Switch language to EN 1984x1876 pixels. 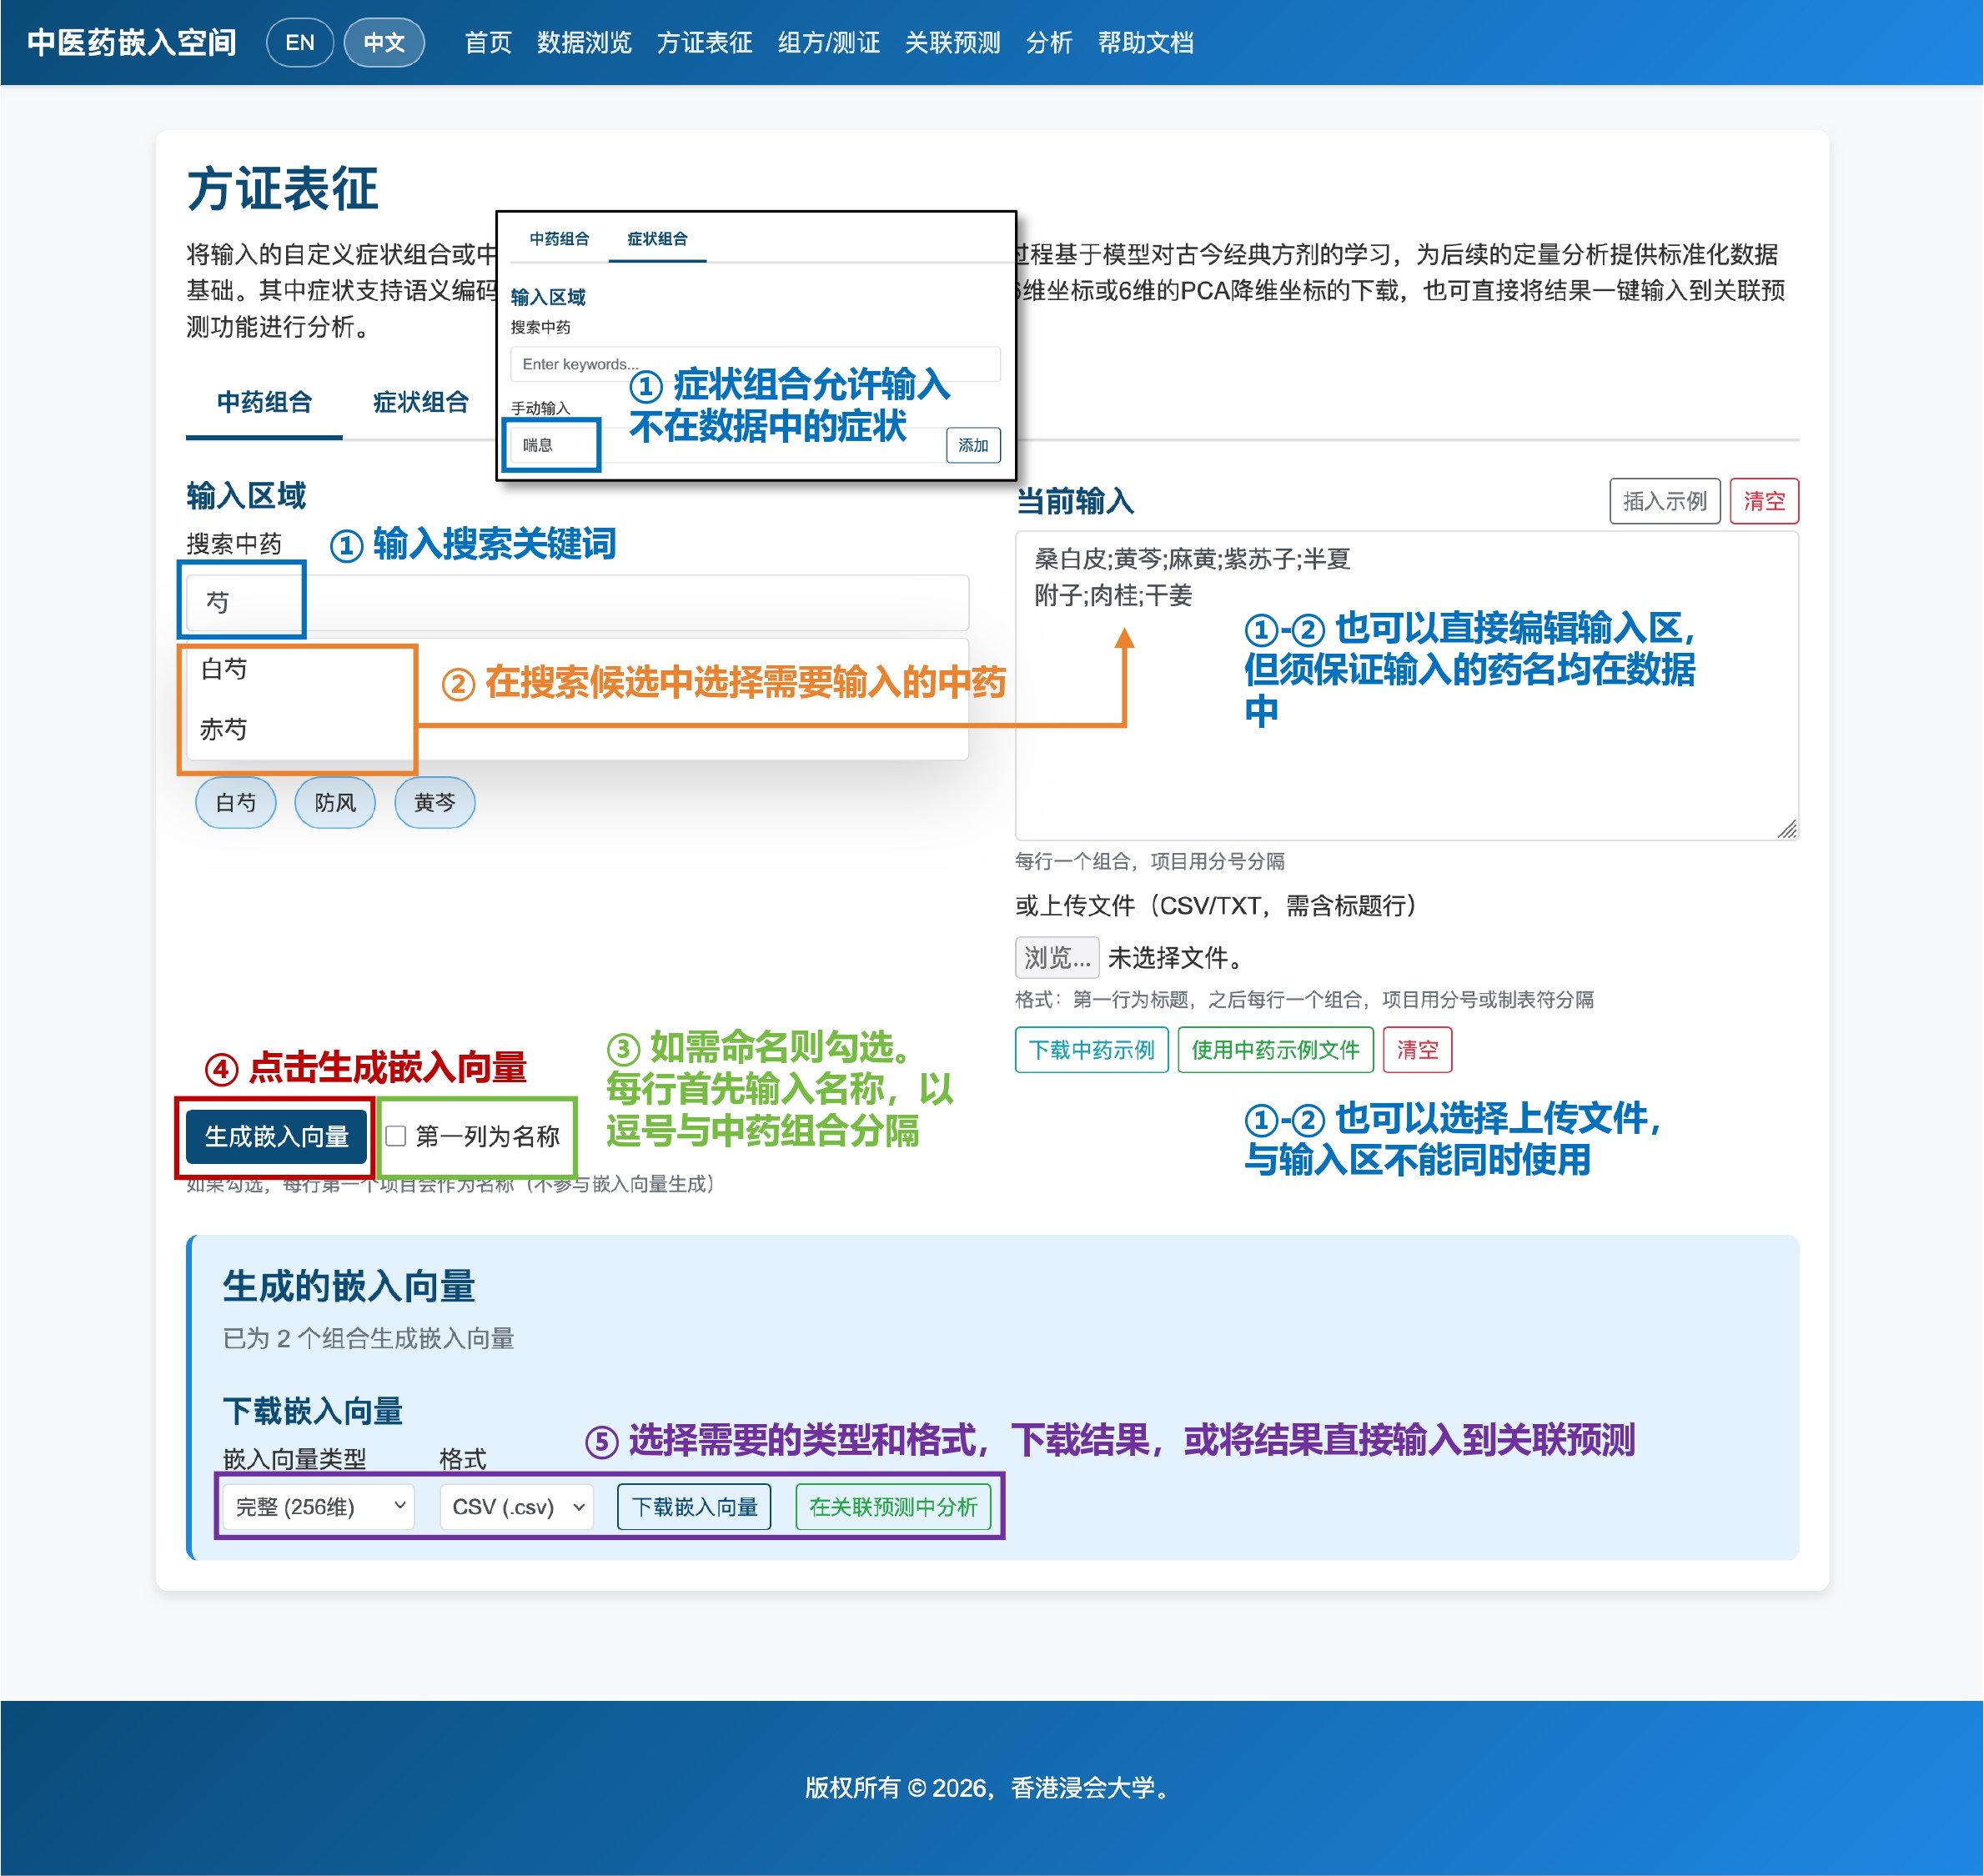pos(300,43)
